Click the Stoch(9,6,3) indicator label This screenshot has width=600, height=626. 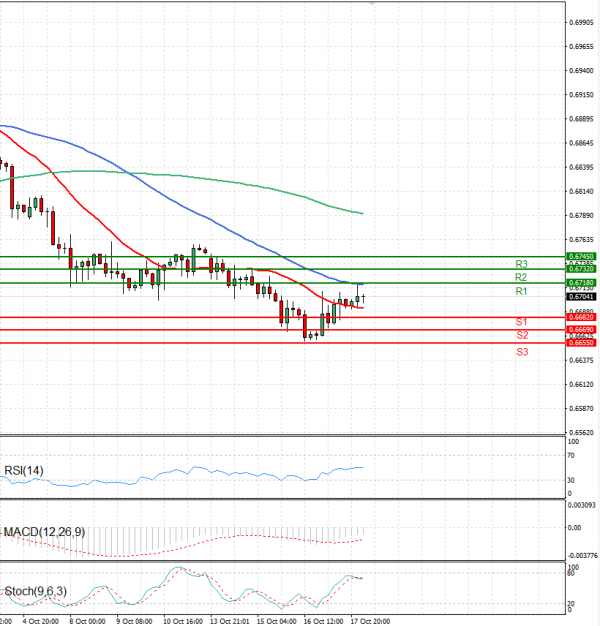[36, 591]
